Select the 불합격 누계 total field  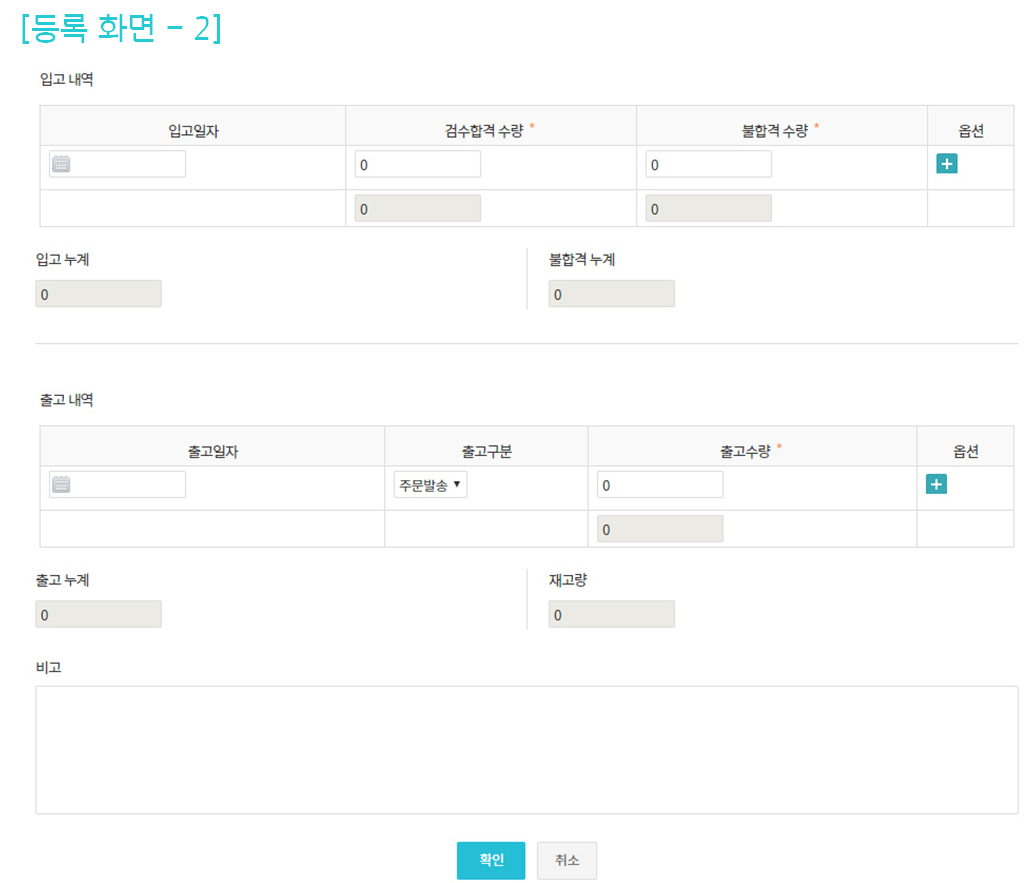[x=611, y=294]
